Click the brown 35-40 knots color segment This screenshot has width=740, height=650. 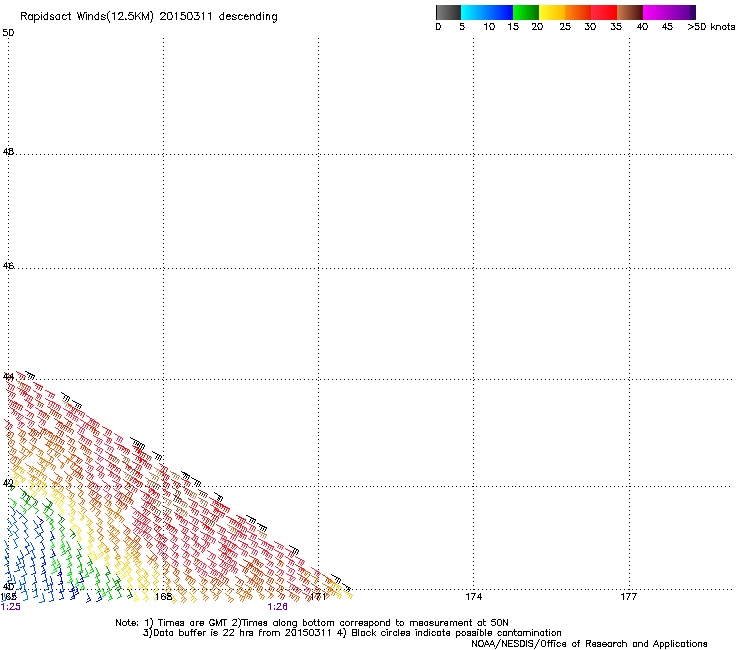pyautogui.click(x=630, y=12)
